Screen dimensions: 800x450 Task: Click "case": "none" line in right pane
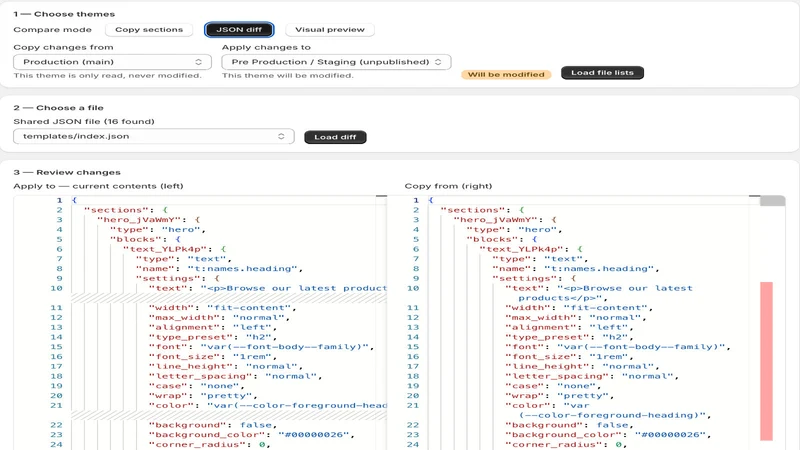click(x=554, y=386)
